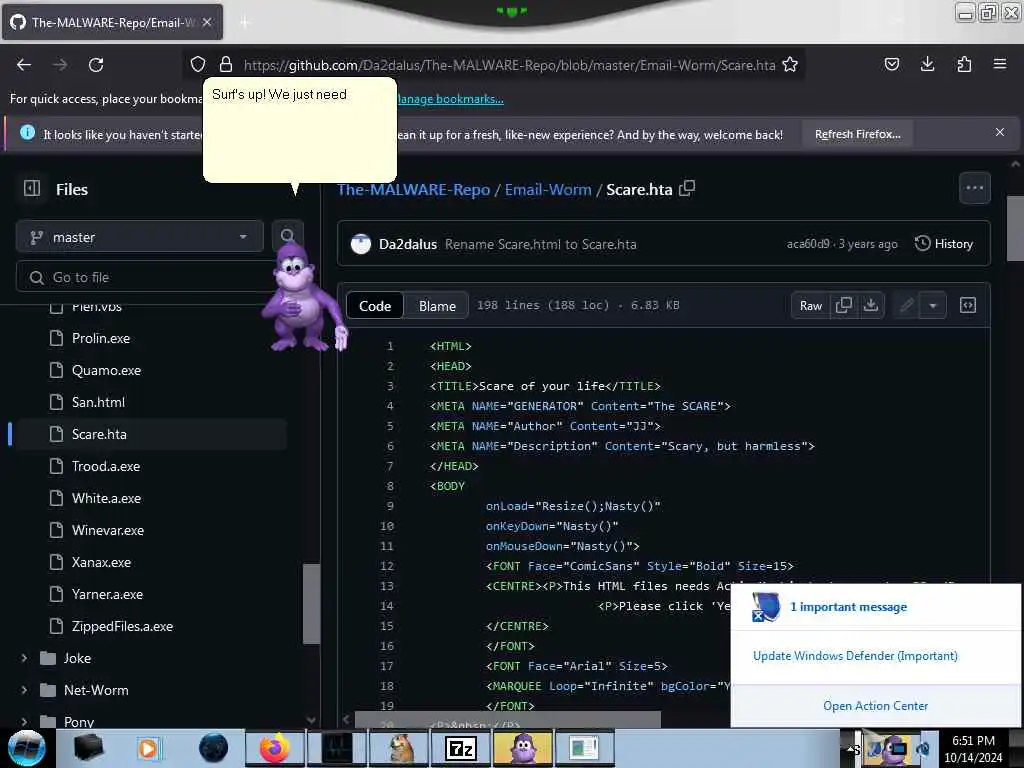The image size is (1024, 768).
Task: Download the raw Scare.hta file
Action: [x=871, y=305]
